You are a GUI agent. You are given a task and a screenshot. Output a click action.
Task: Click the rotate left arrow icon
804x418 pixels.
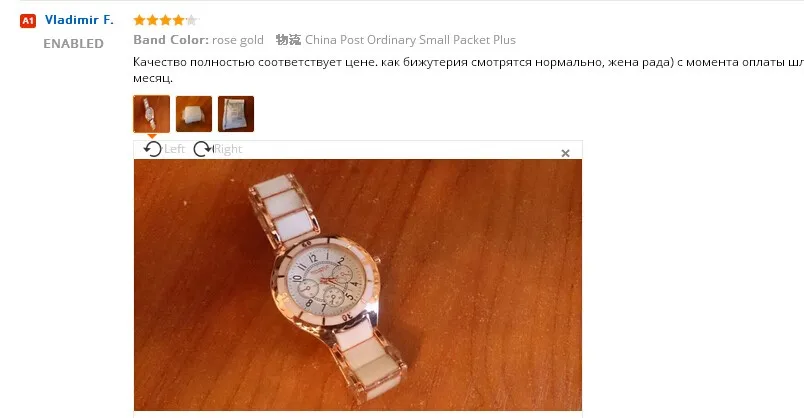pos(152,149)
